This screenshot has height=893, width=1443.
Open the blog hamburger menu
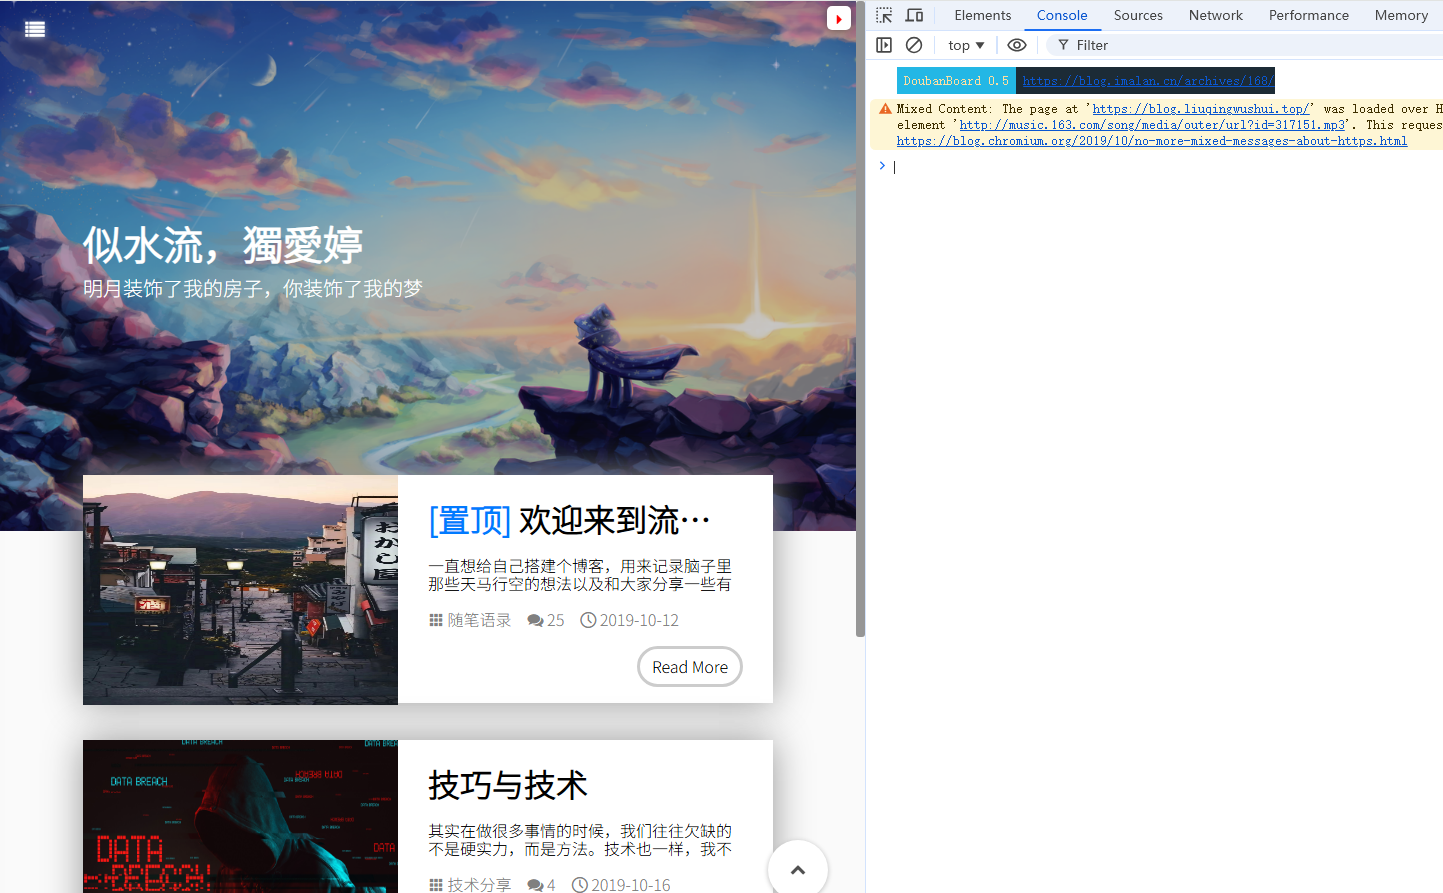pos(34,29)
